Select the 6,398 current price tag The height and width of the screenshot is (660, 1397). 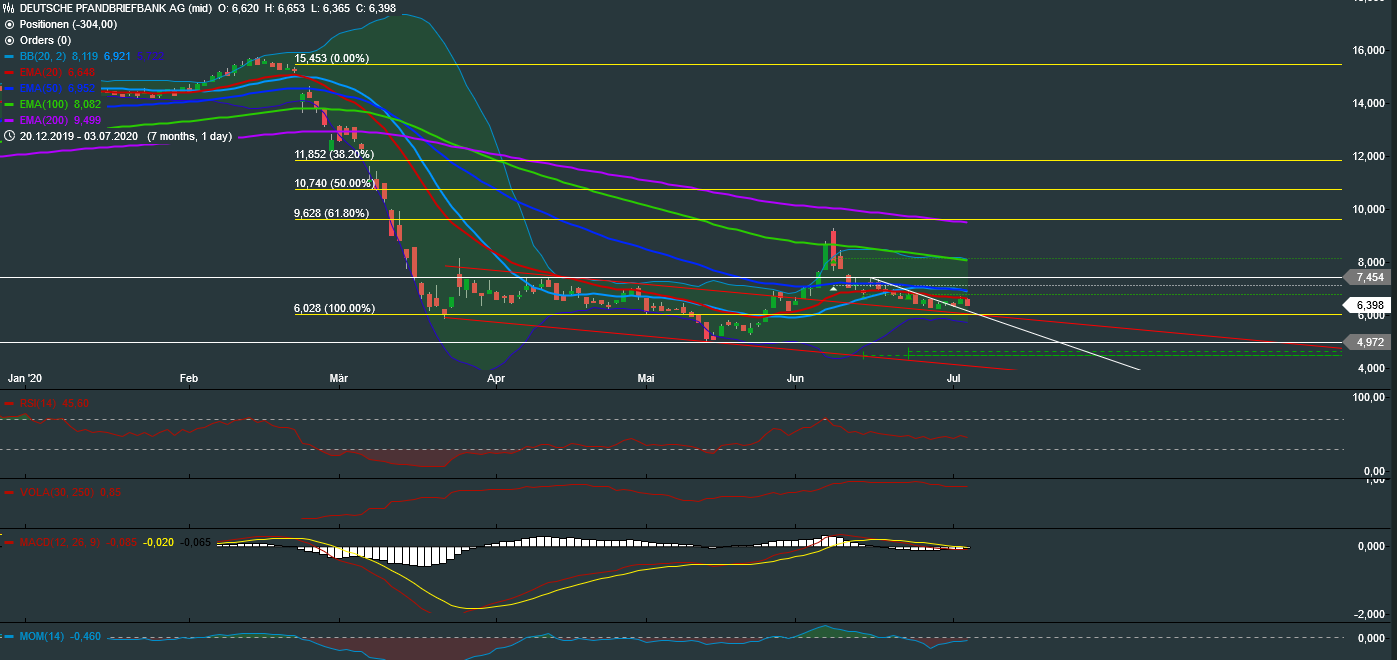(x=1365, y=304)
